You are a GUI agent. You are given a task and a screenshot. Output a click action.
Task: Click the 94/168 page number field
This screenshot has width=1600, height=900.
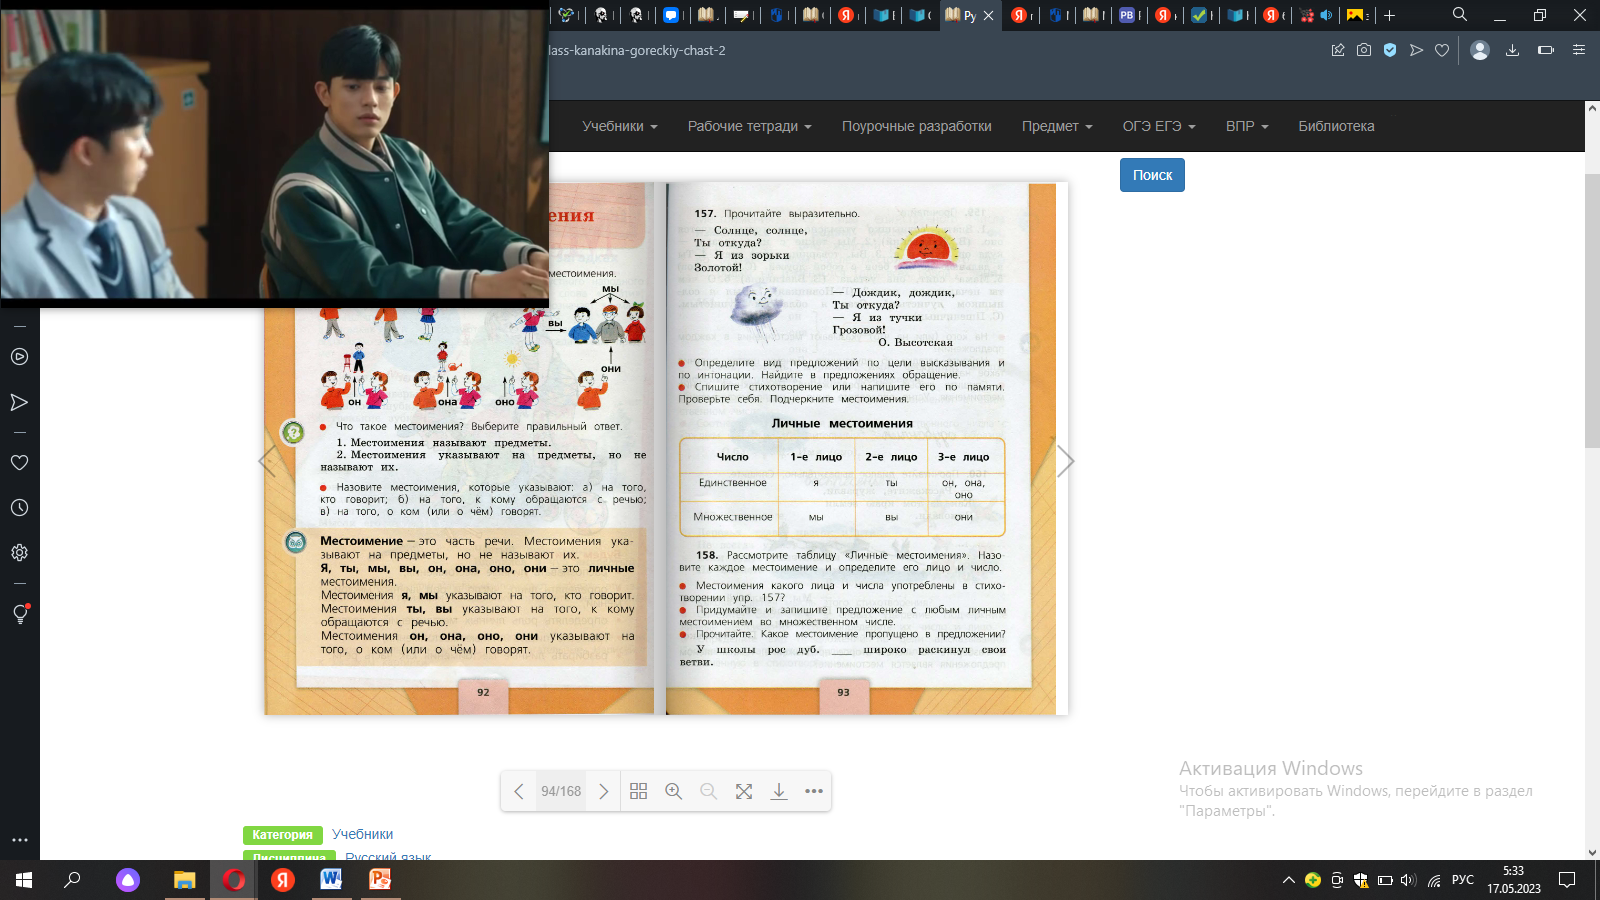(561, 791)
